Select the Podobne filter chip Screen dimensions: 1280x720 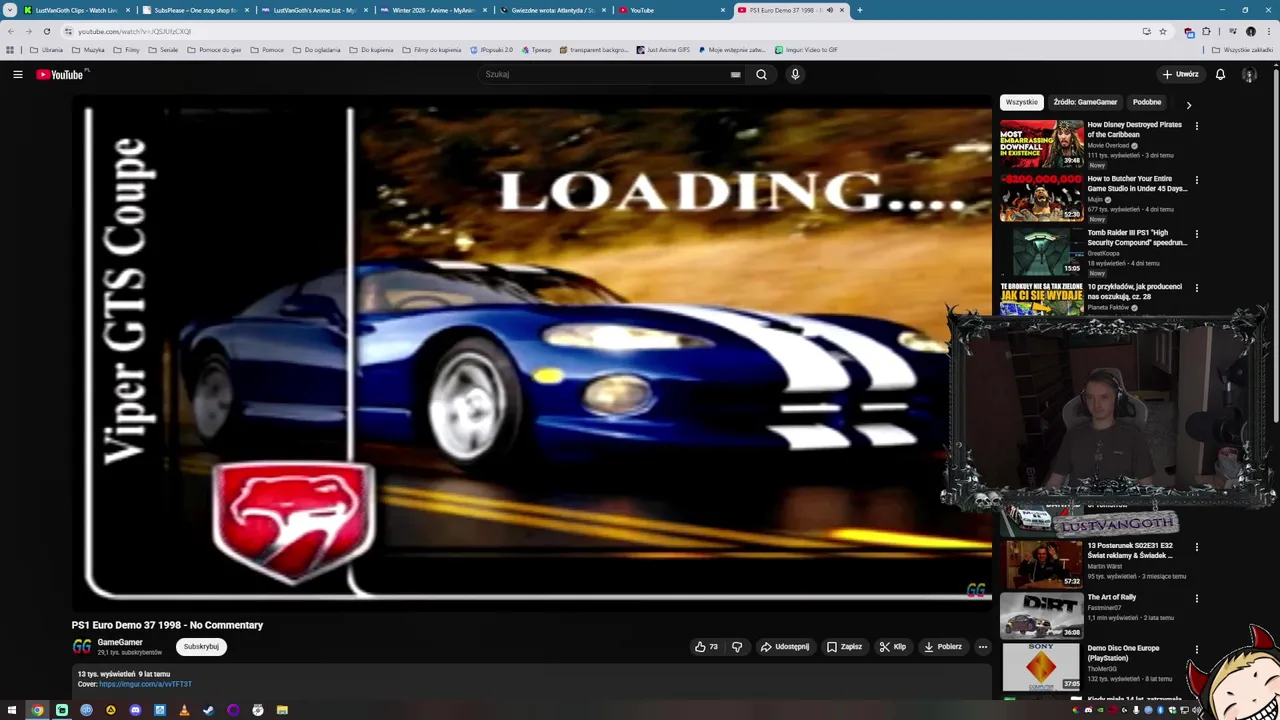(x=1147, y=102)
